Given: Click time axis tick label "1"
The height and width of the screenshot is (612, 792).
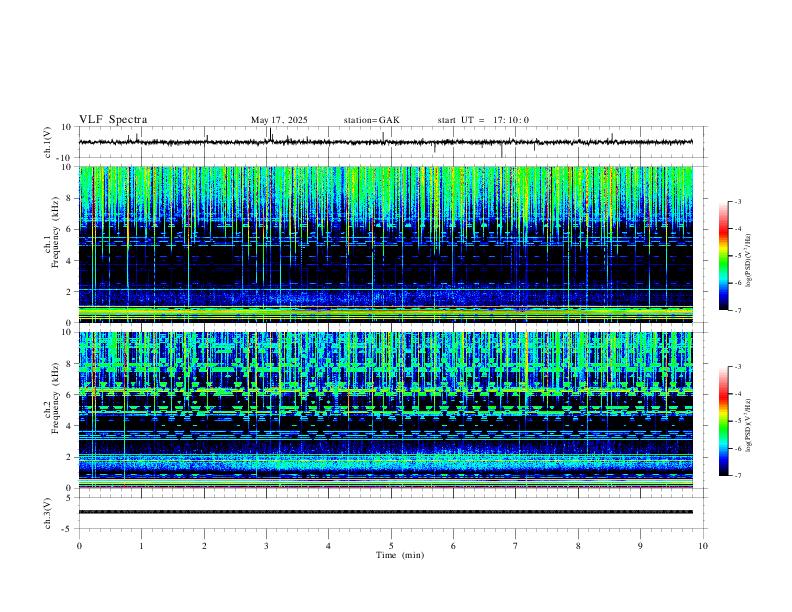Looking at the screenshot, I should coord(141,546).
